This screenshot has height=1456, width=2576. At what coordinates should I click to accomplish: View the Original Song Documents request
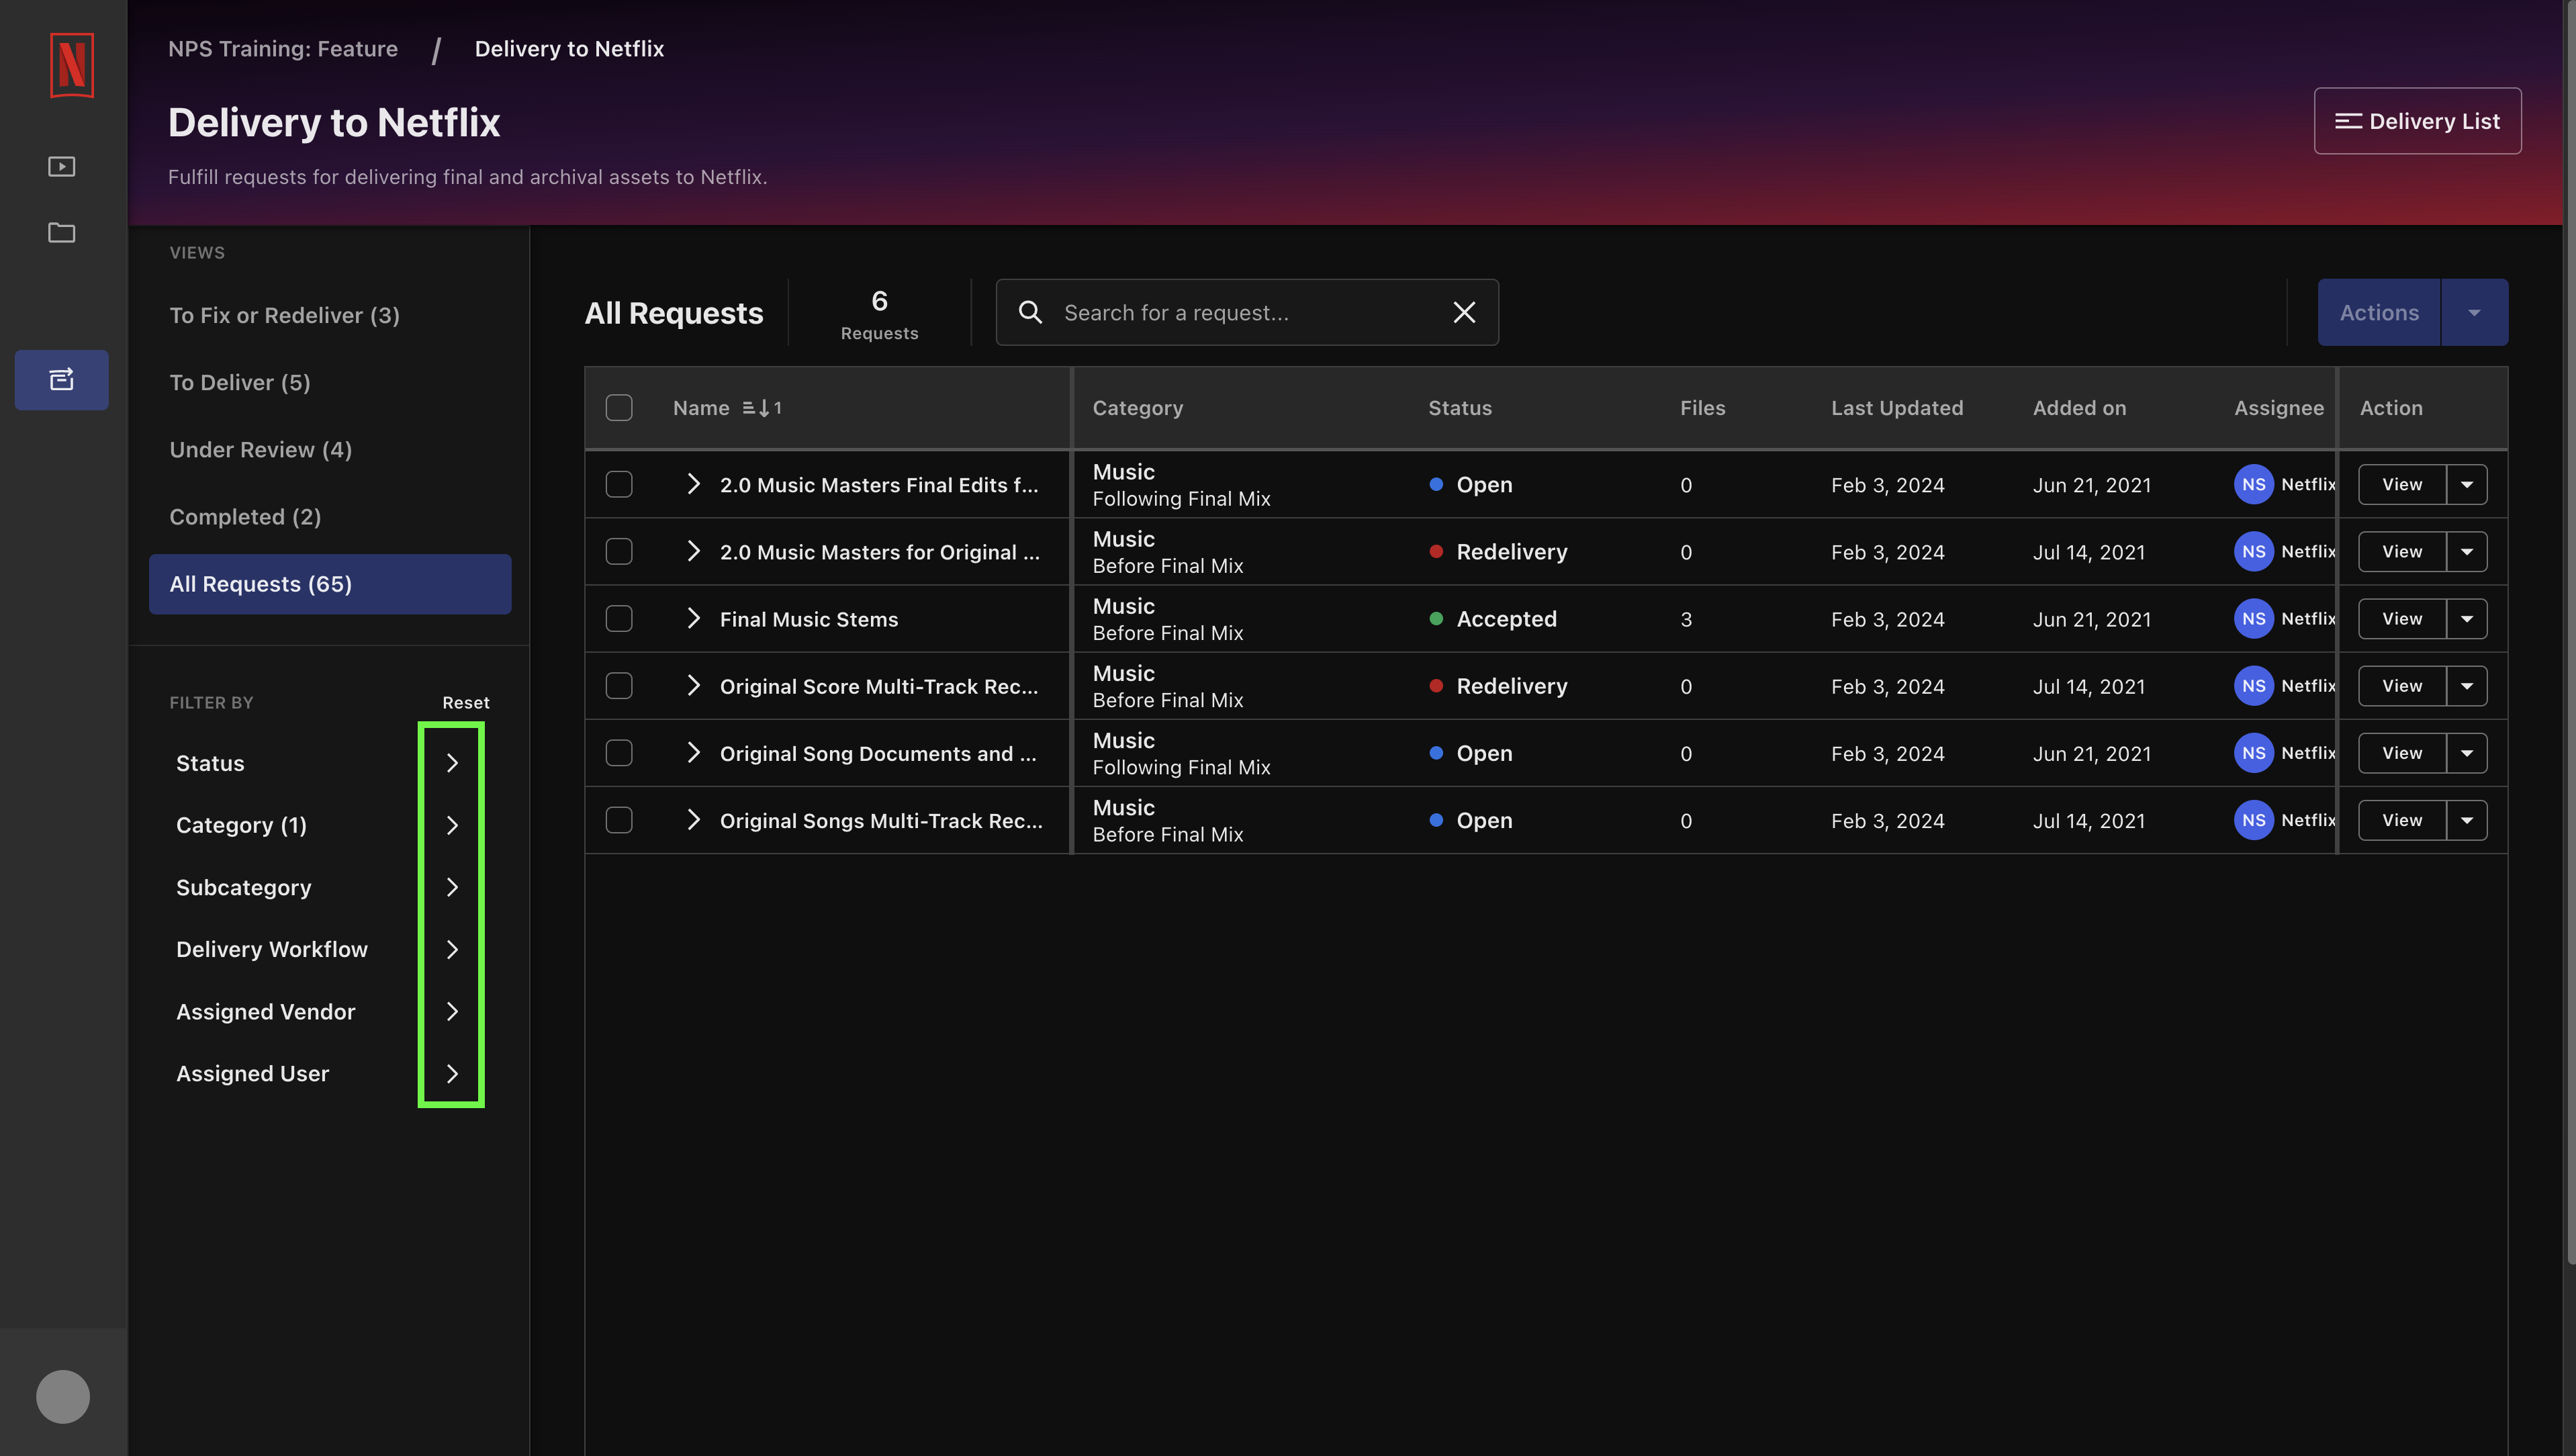coord(2402,753)
